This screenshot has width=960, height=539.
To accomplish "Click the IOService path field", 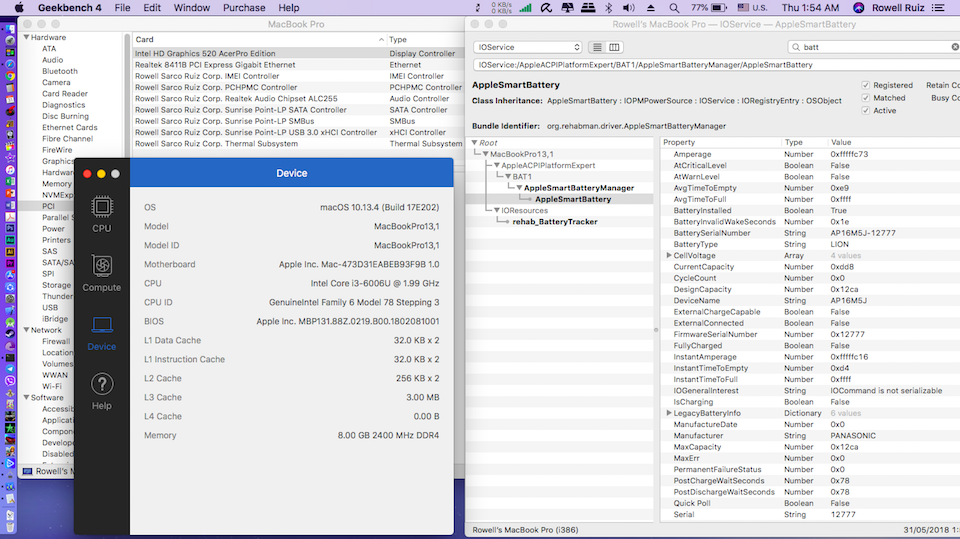I will click(716, 65).
